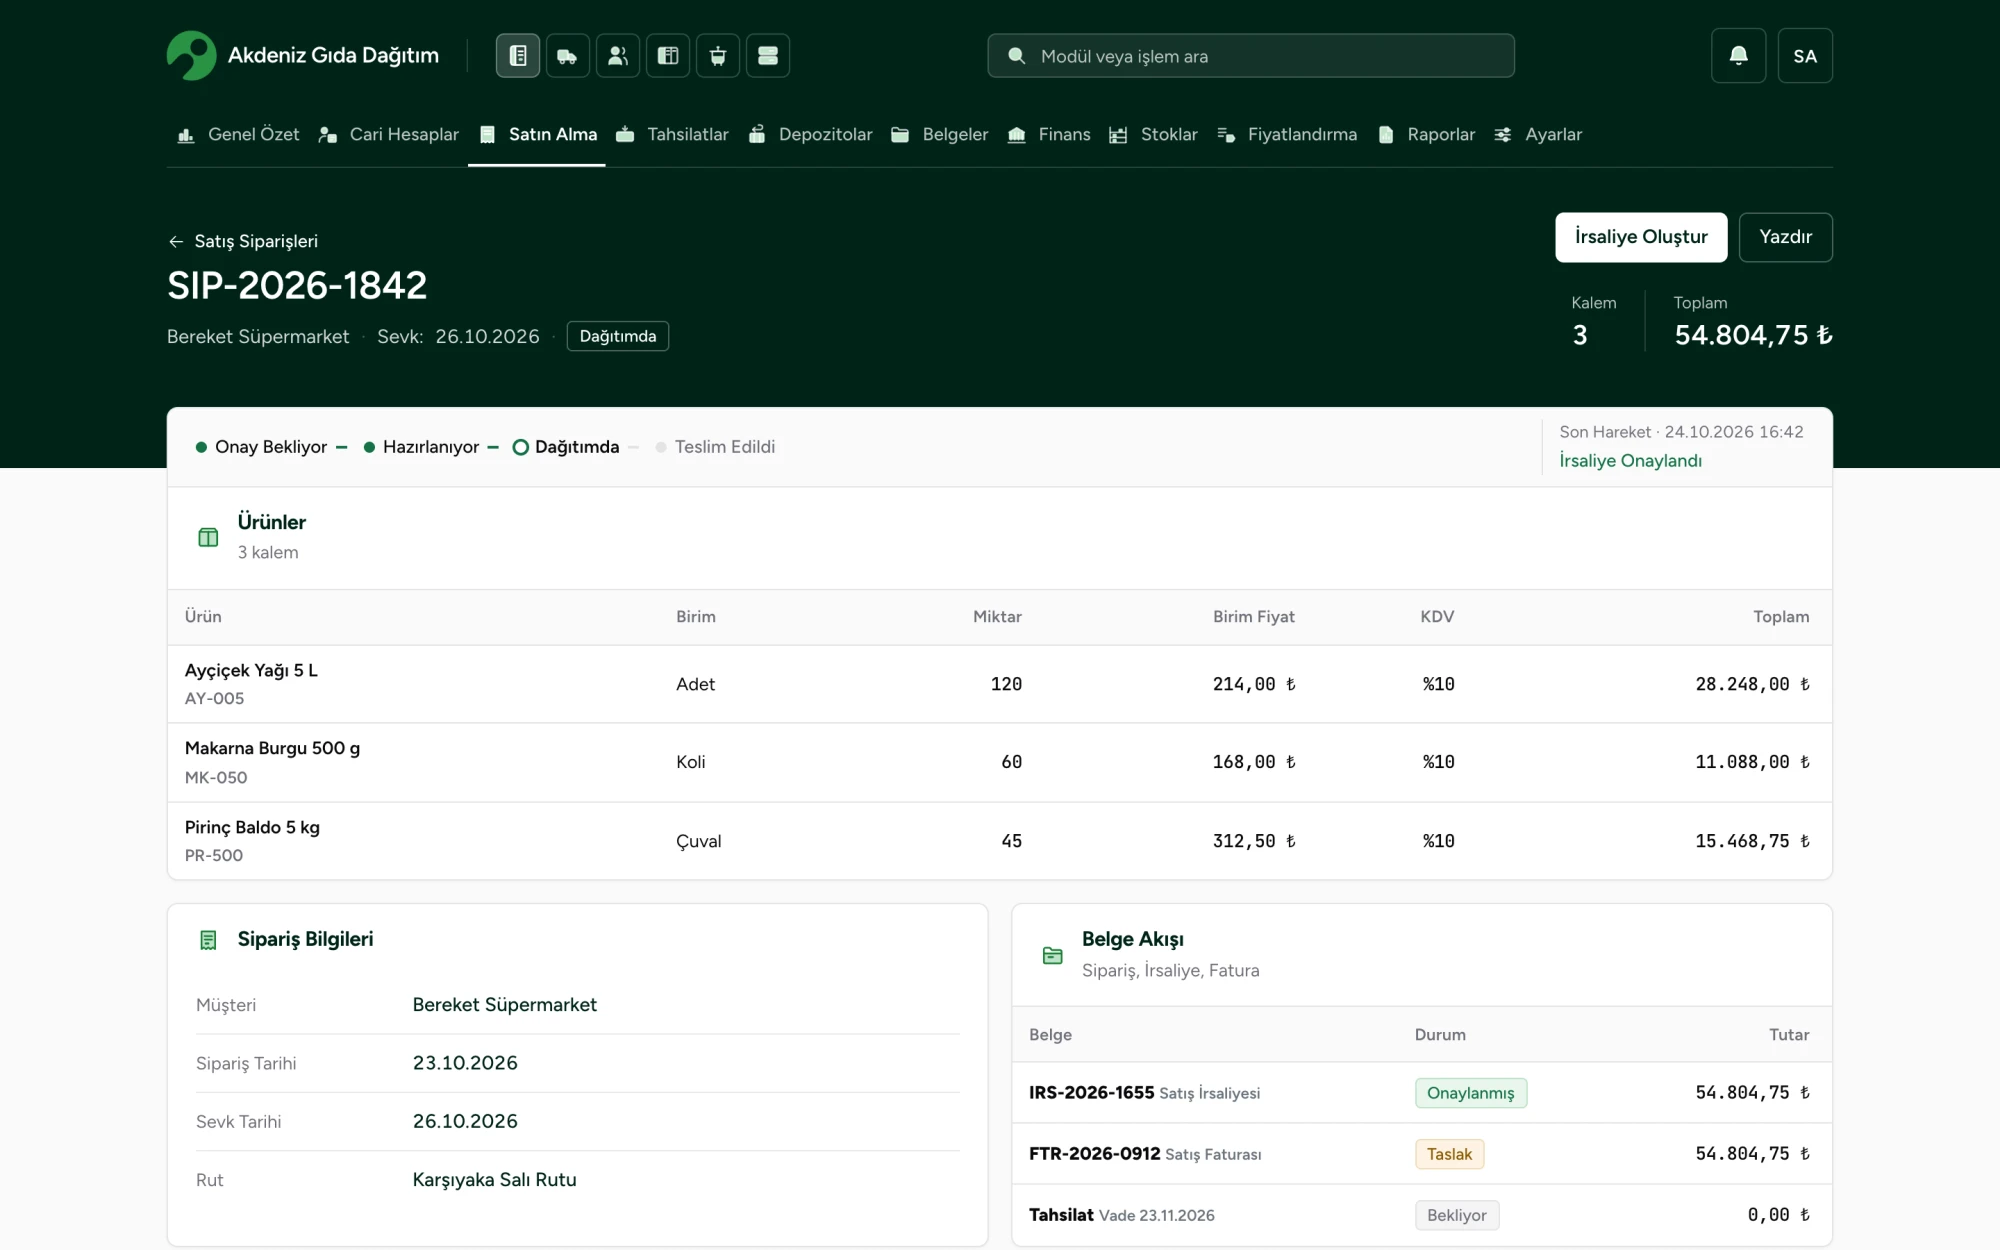Open the open-book layout module icon
Screen dimensions: 2000x1250
coord(668,56)
